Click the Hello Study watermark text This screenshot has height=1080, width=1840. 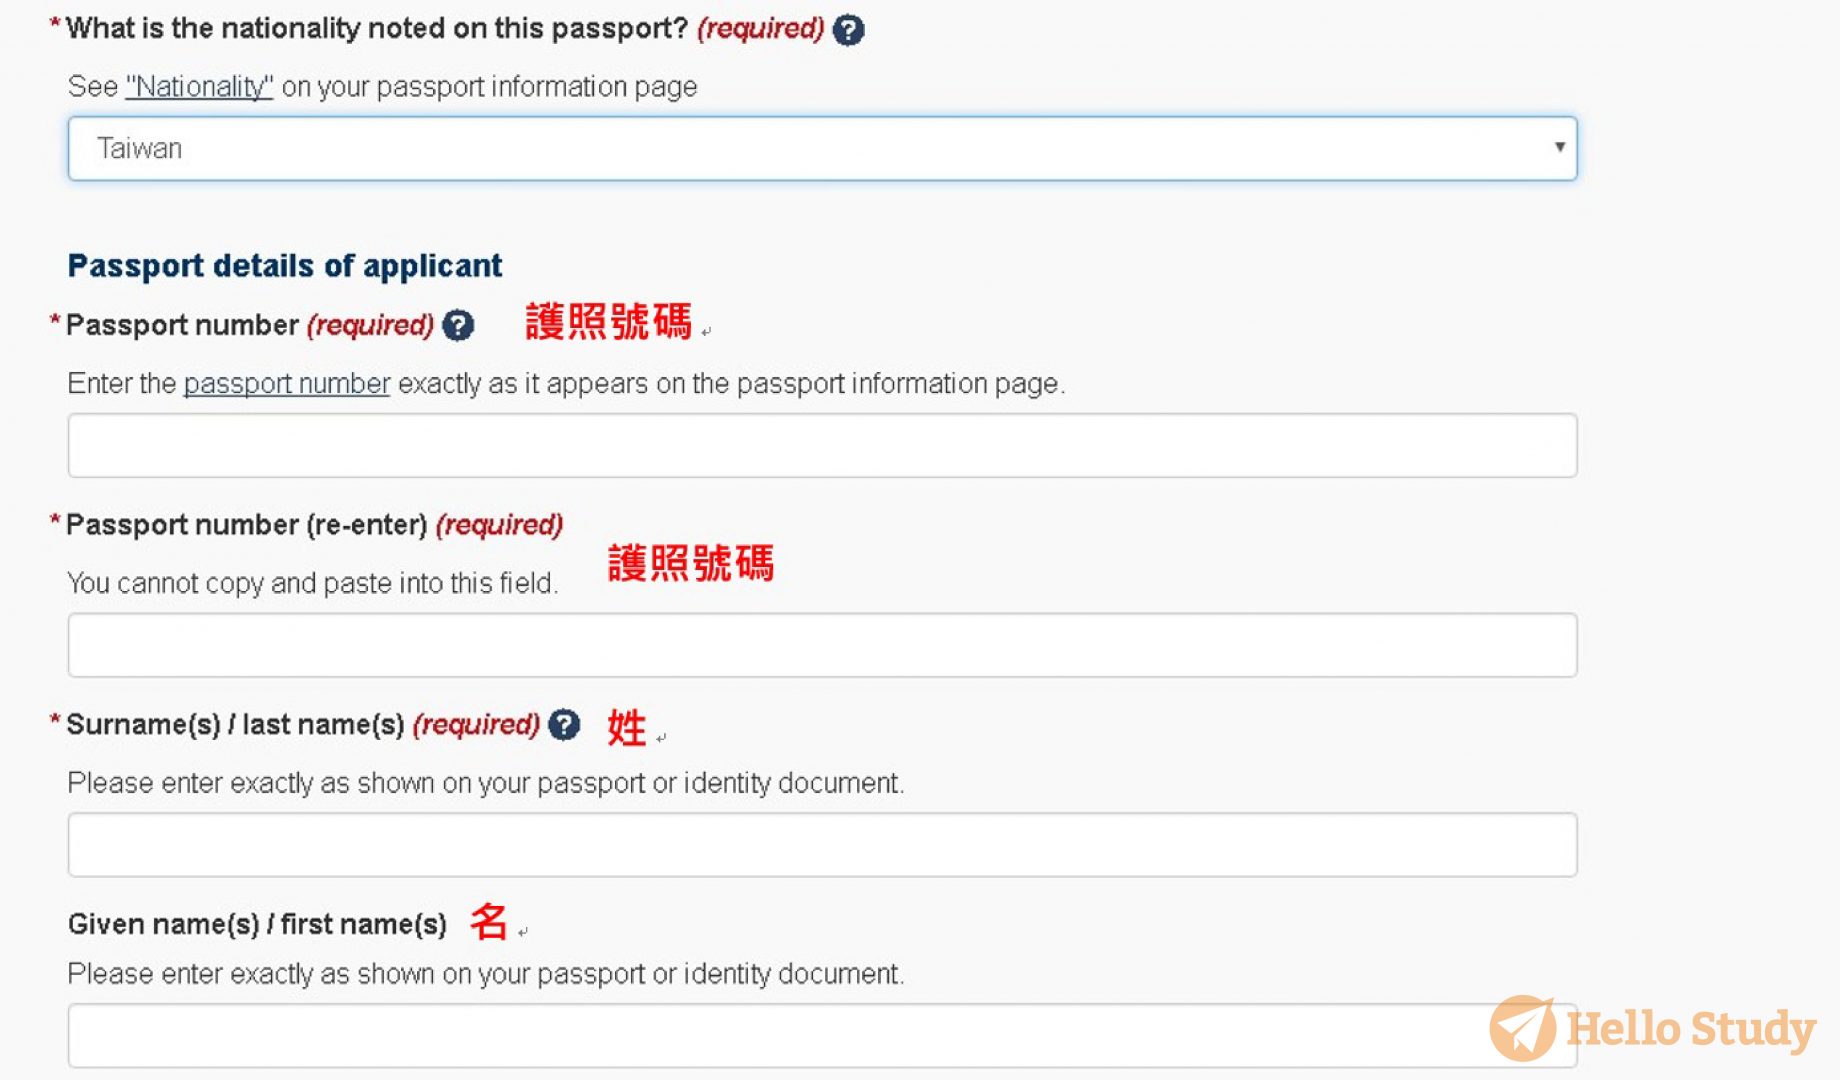click(1690, 1029)
